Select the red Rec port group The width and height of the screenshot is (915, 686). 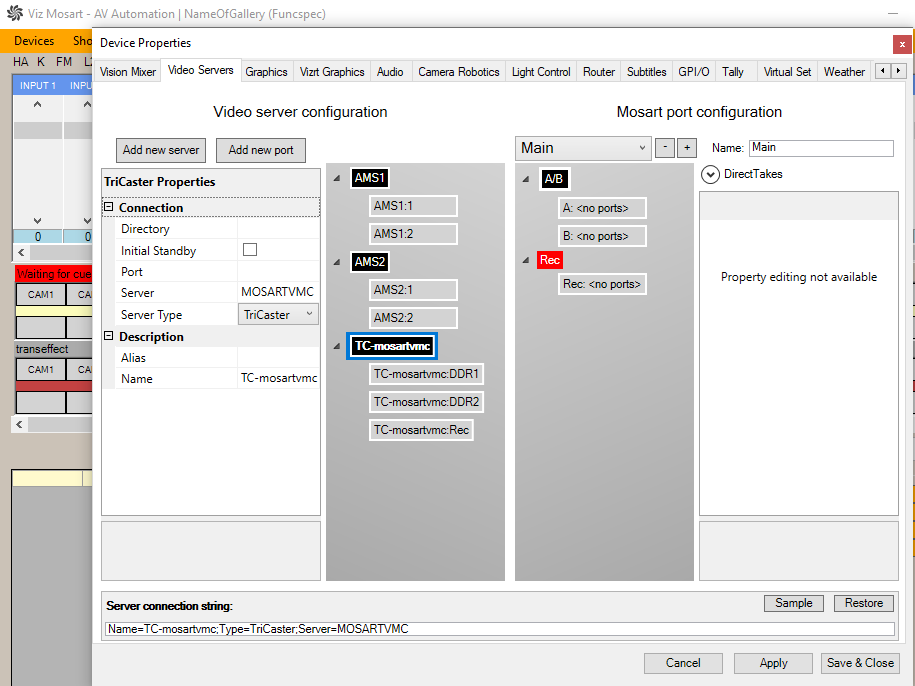pyautogui.click(x=549, y=260)
